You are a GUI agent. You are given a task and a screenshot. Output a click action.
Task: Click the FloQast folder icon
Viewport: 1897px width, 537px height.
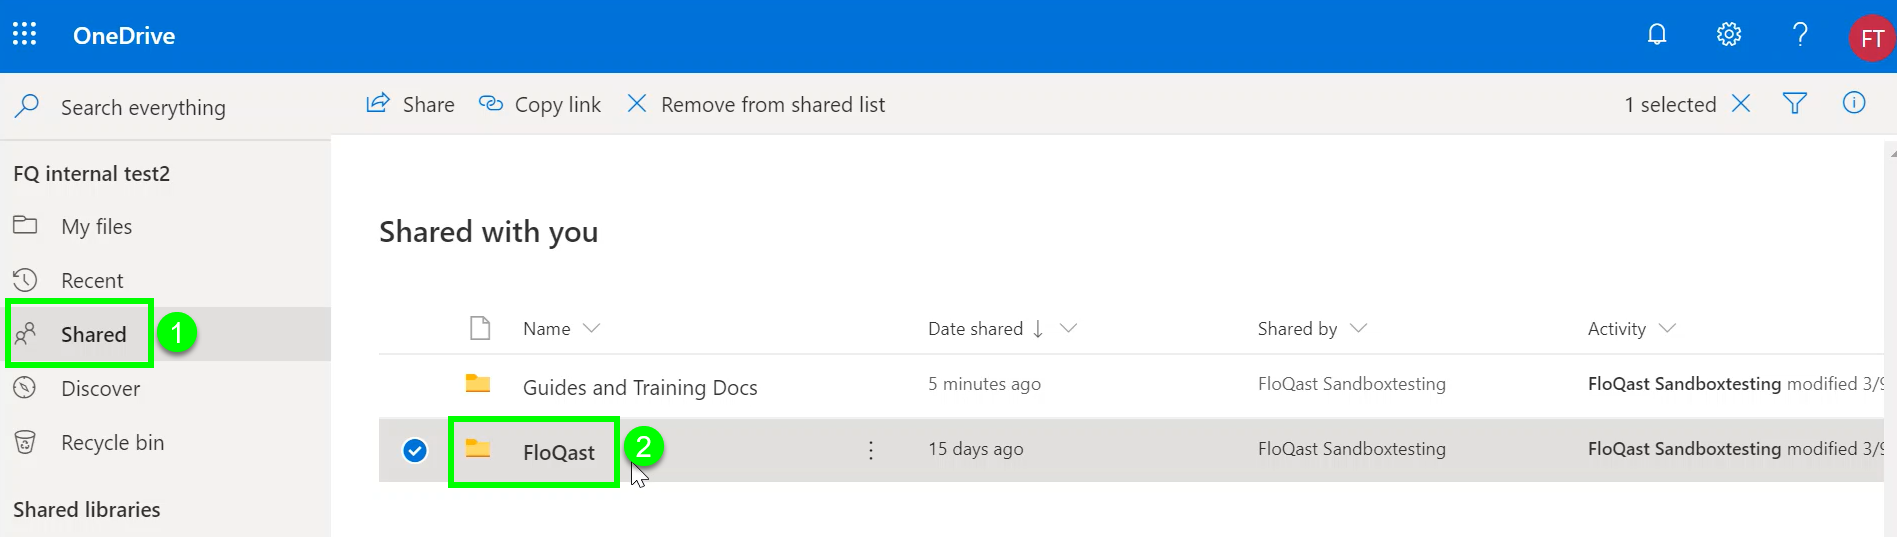tap(478, 448)
